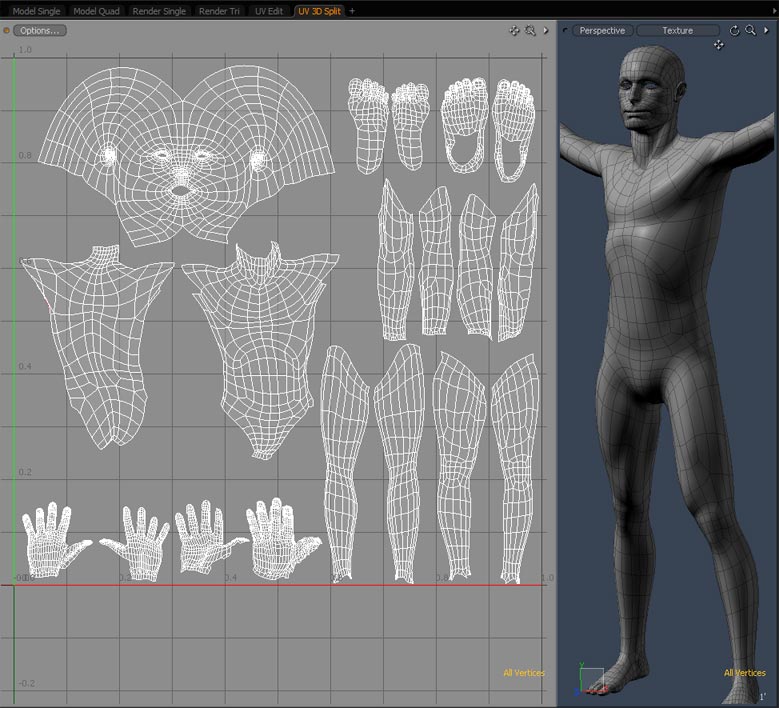Select the UV 3D Split tab
The width and height of the screenshot is (779, 708).
click(319, 11)
